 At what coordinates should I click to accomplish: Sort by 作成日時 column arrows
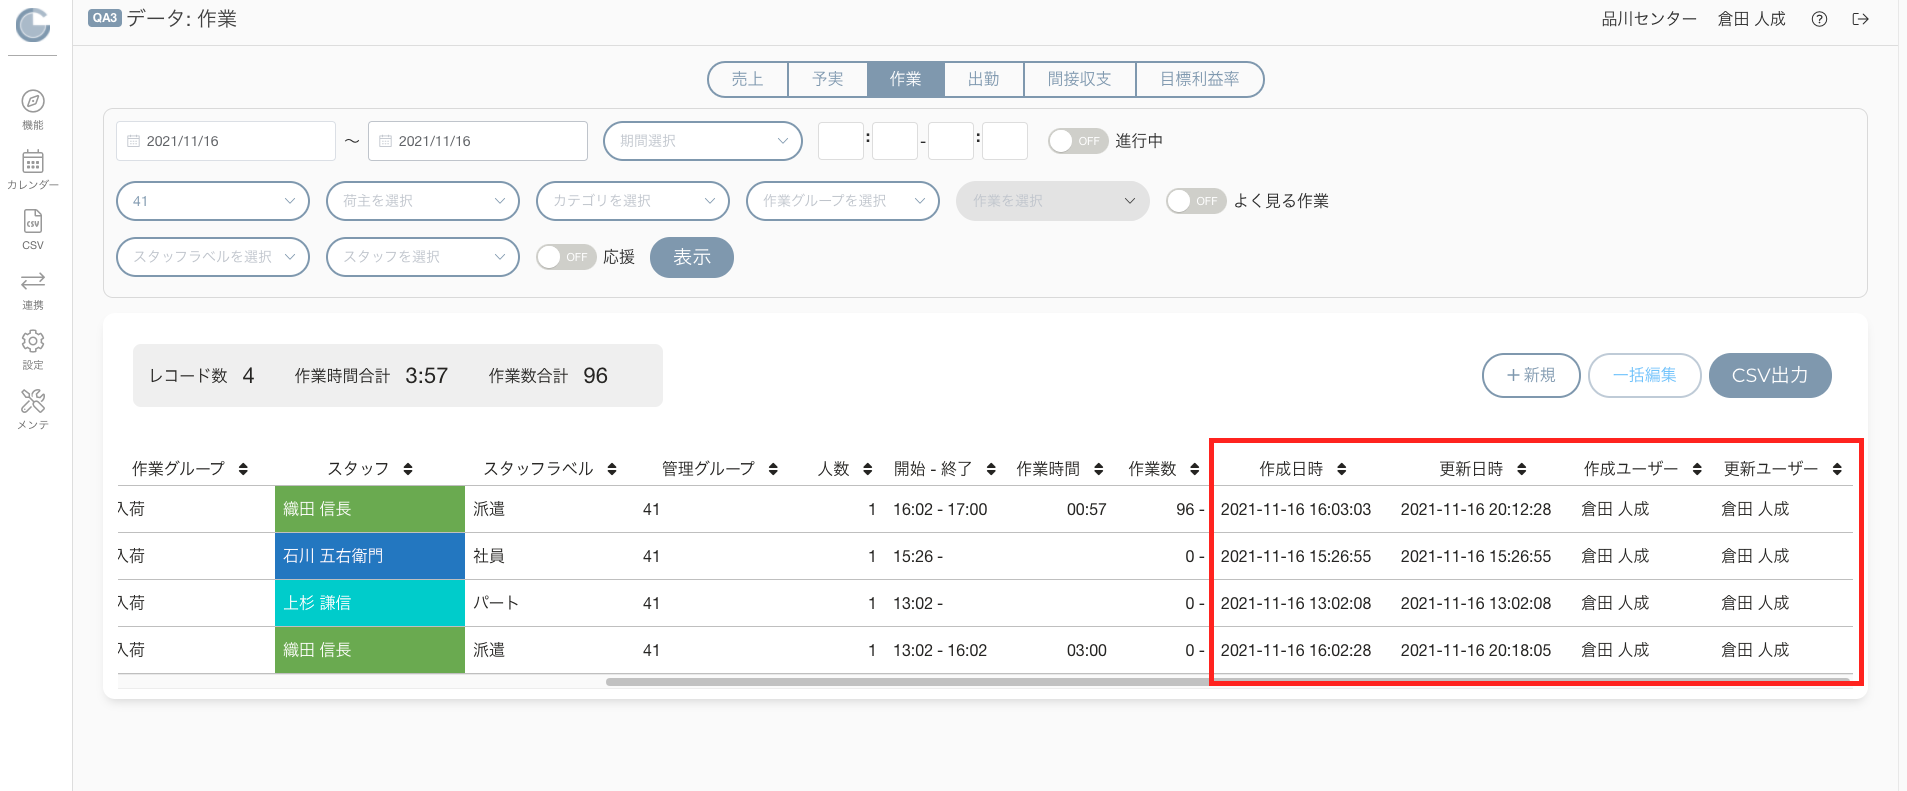[x=1341, y=469]
